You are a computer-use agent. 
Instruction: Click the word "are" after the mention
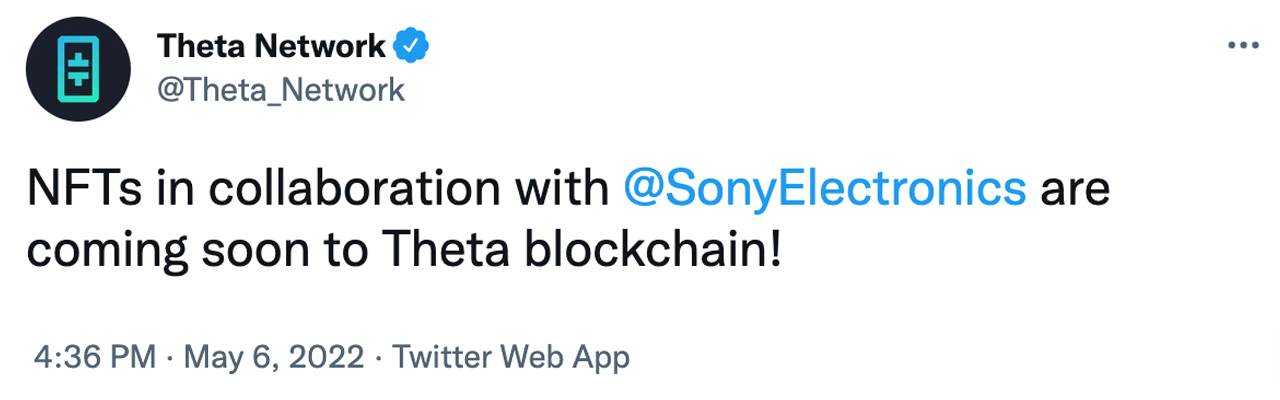click(1075, 191)
